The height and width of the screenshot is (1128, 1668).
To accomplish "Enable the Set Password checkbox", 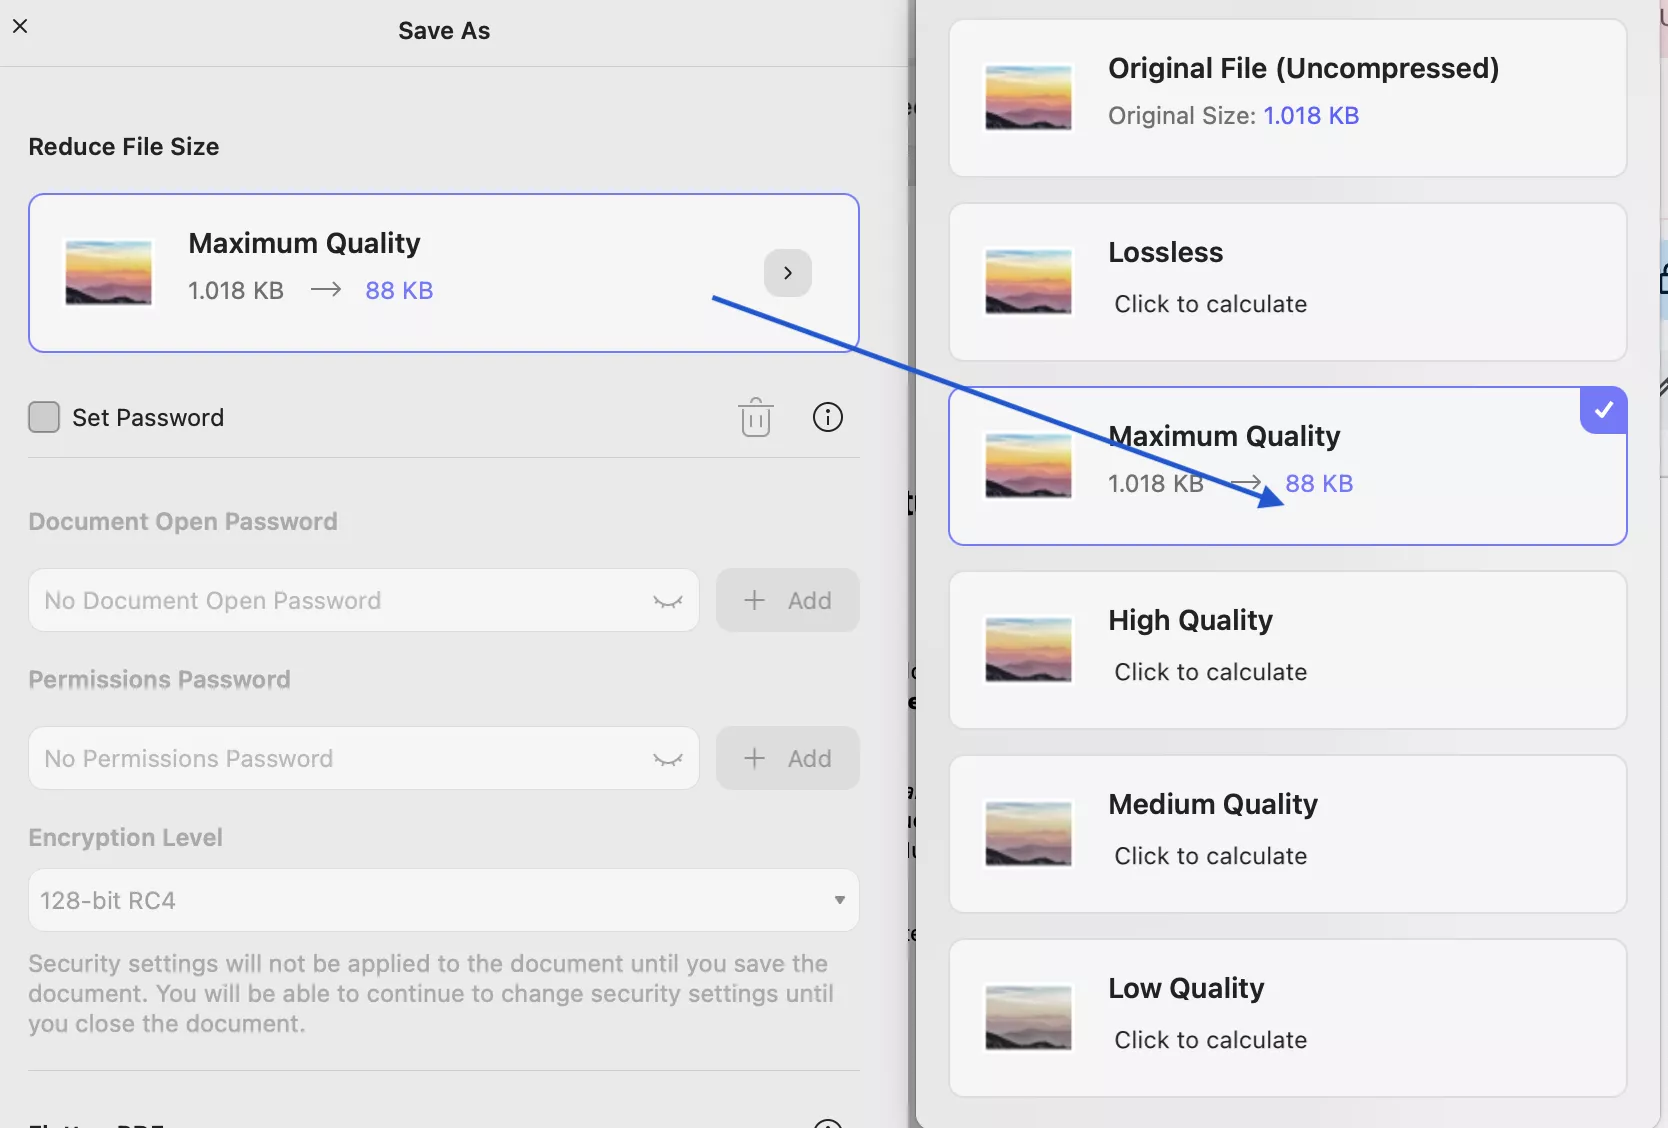I will 44,417.
